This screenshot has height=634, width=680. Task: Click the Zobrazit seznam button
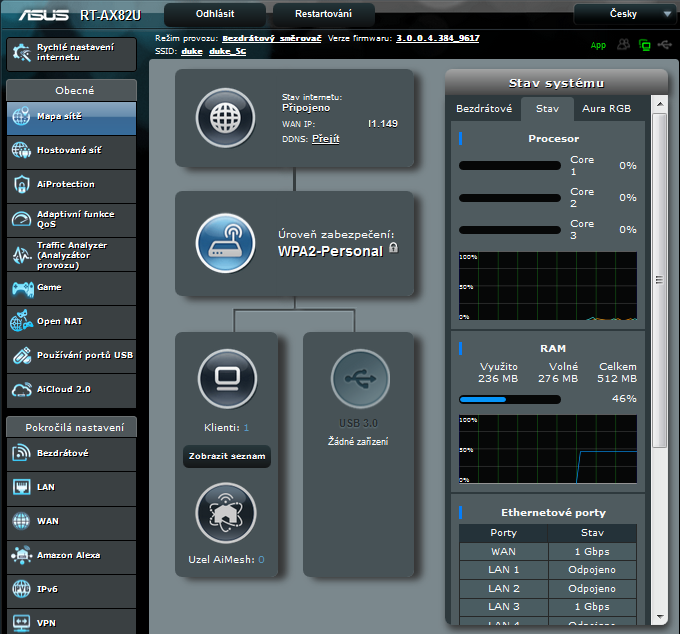tap(227, 457)
